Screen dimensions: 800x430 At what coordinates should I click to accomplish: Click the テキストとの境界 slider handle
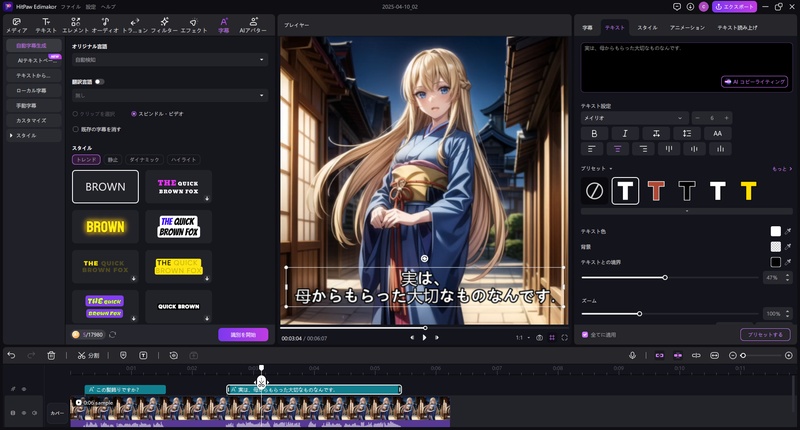[665, 277]
